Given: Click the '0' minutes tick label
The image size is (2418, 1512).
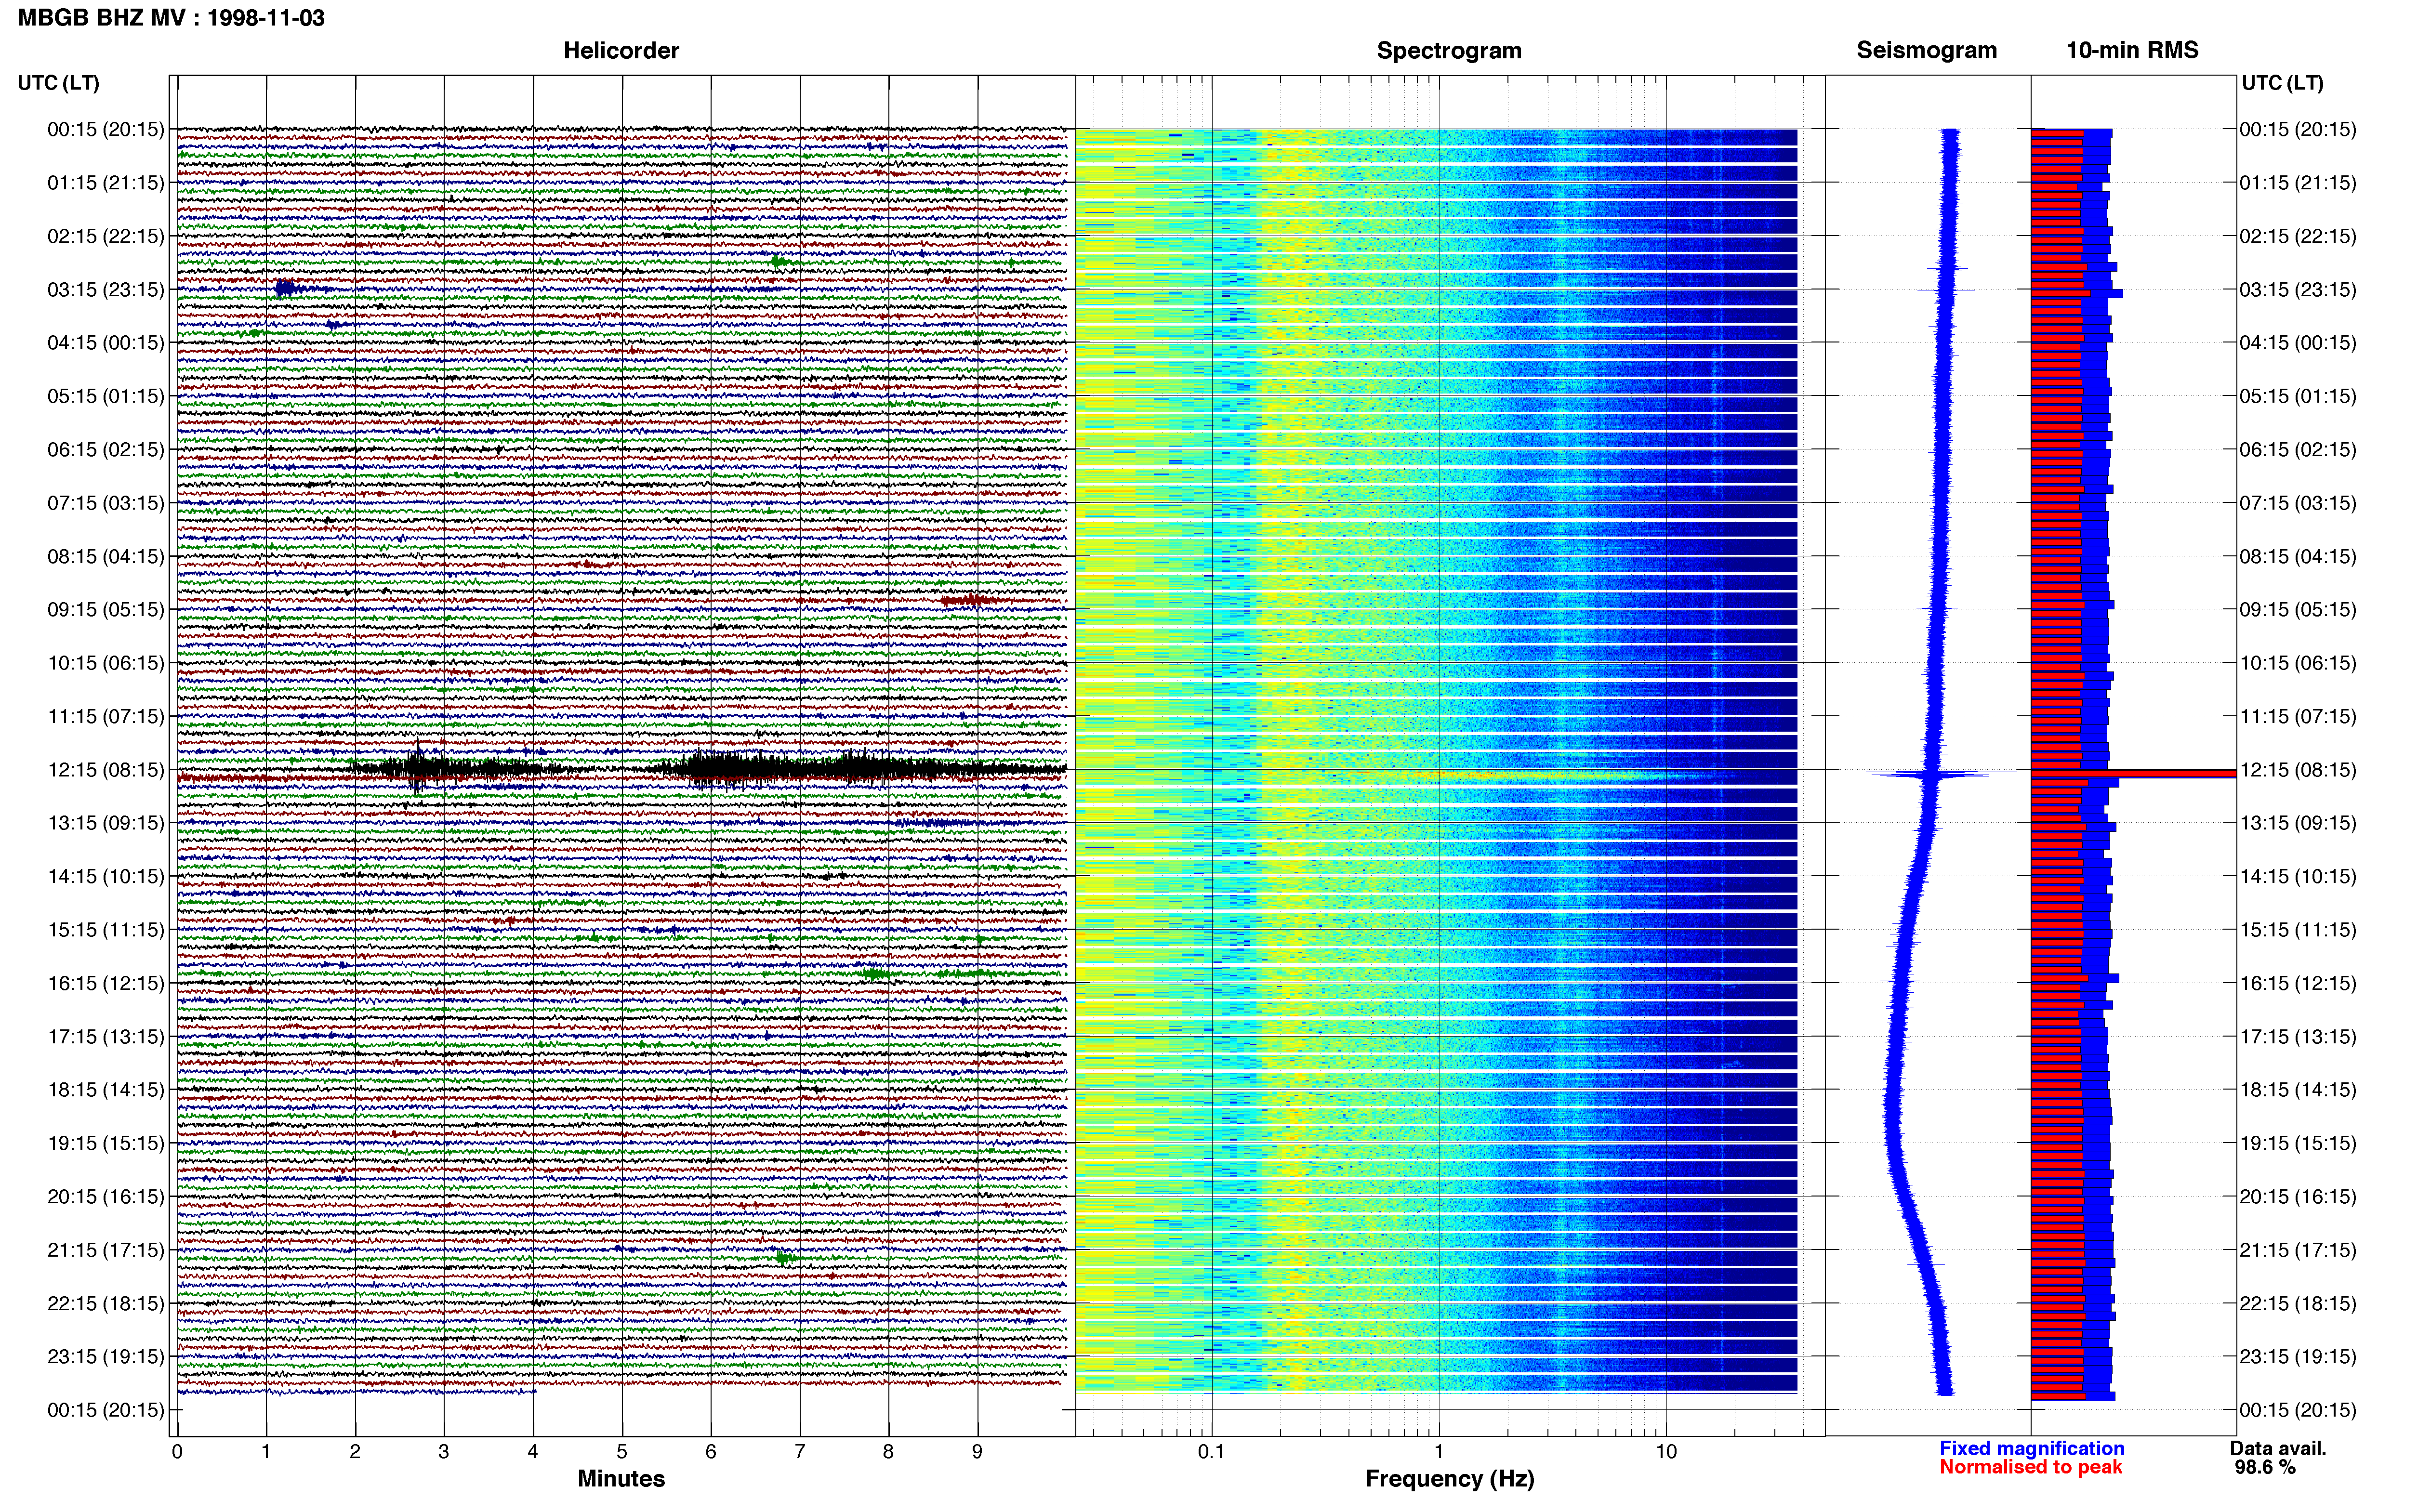Looking at the screenshot, I should 177,1451.
